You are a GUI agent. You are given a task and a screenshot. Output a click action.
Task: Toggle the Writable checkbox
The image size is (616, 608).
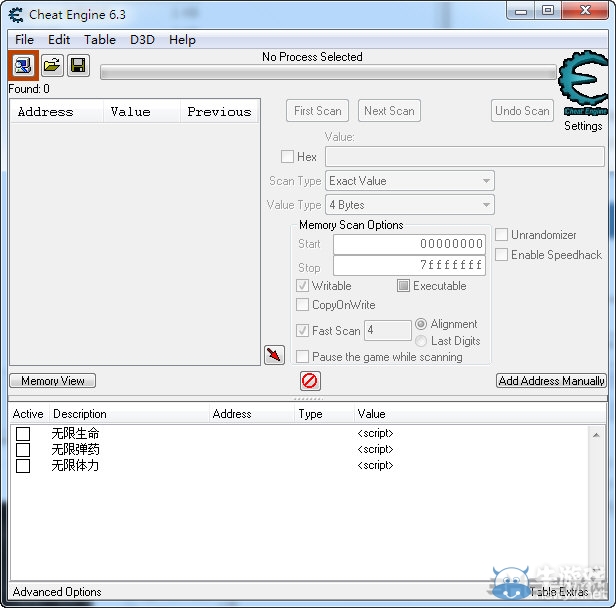[302, 286]
